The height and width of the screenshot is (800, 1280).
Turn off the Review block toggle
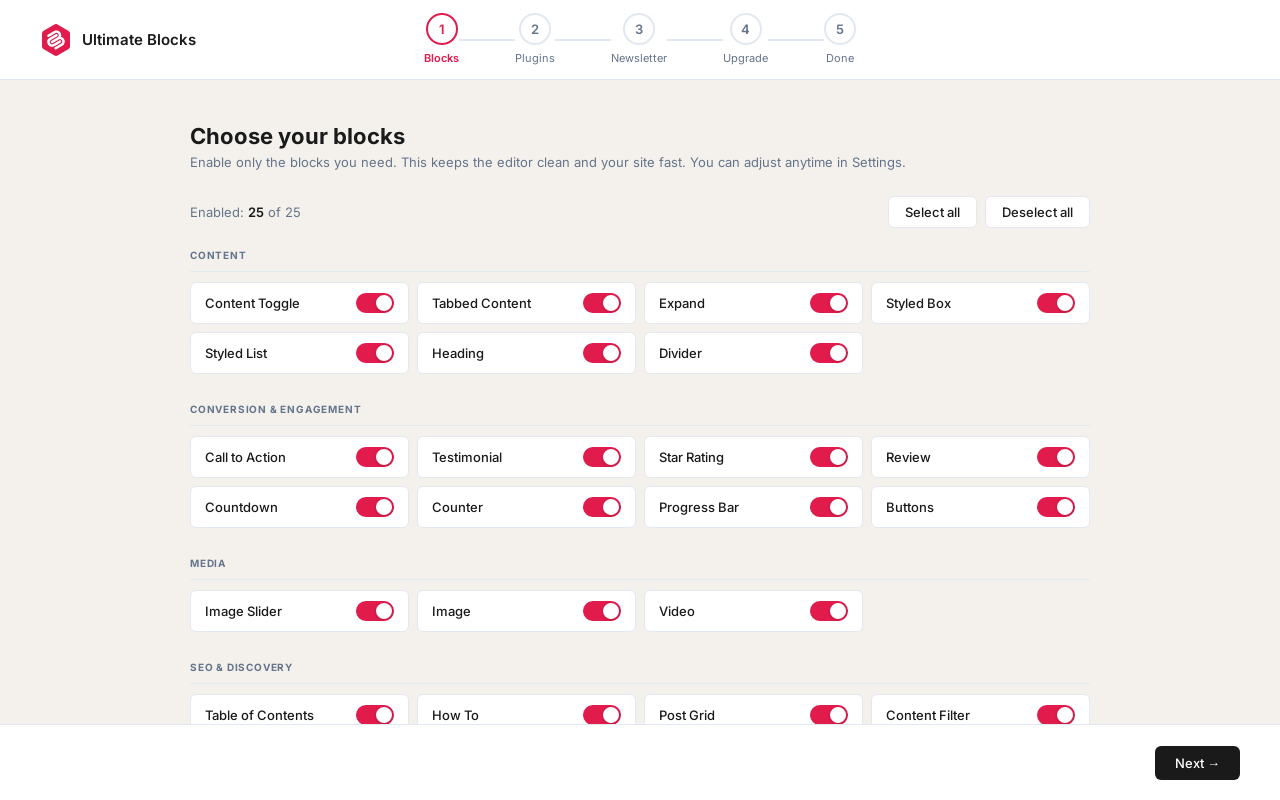tap(1056, 457)
